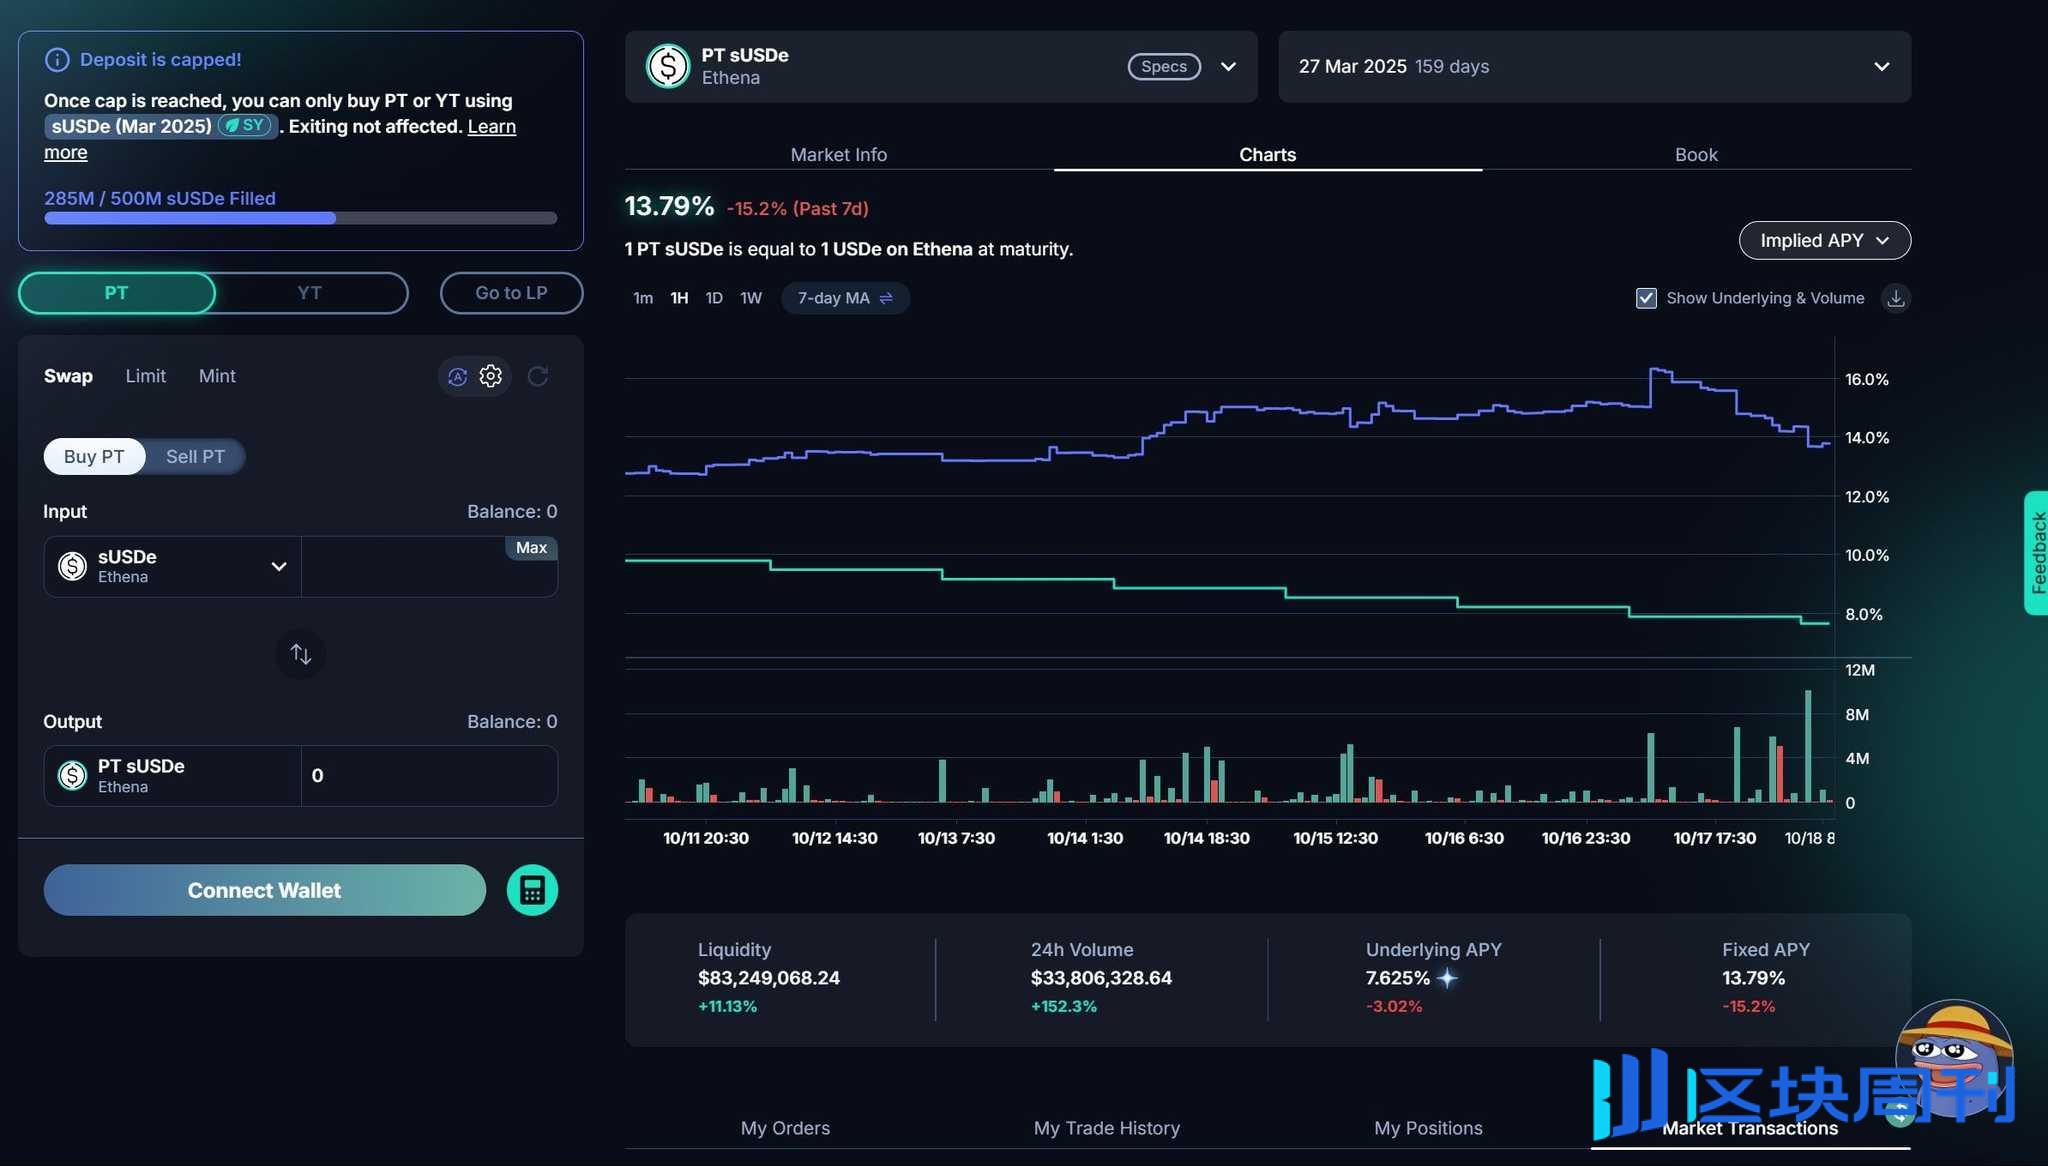
Task: Set chart interval to 1W
Action: (751, 298)
